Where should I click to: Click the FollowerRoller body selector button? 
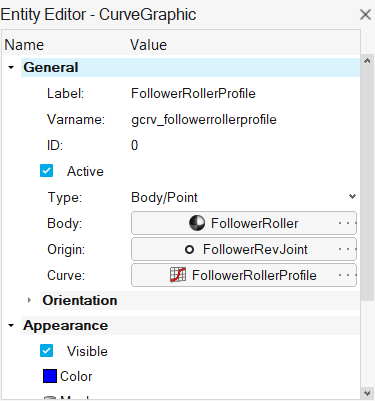[244, 223]
